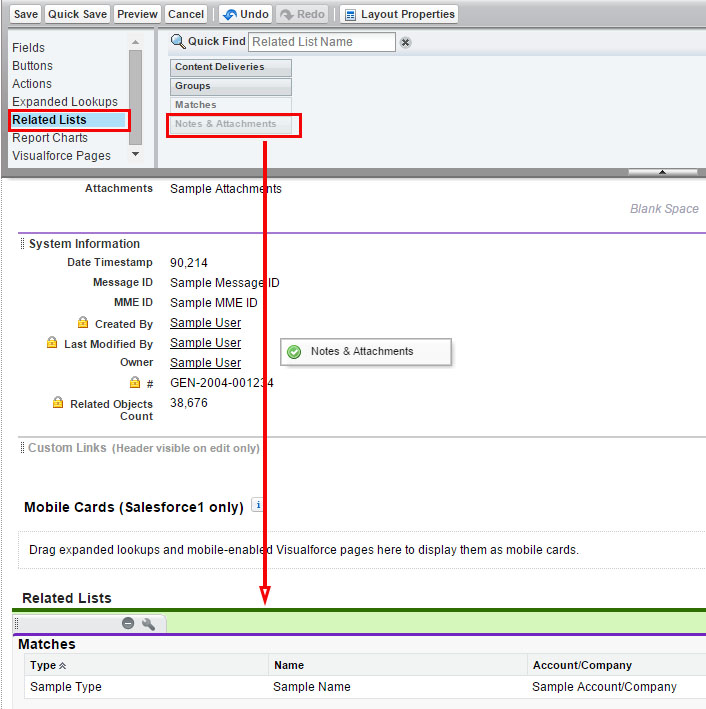Viewport: 706px width, 709px height.
Task: Open Sample User link for Owner
Action: pyautogui.click(x=205, y=363)
